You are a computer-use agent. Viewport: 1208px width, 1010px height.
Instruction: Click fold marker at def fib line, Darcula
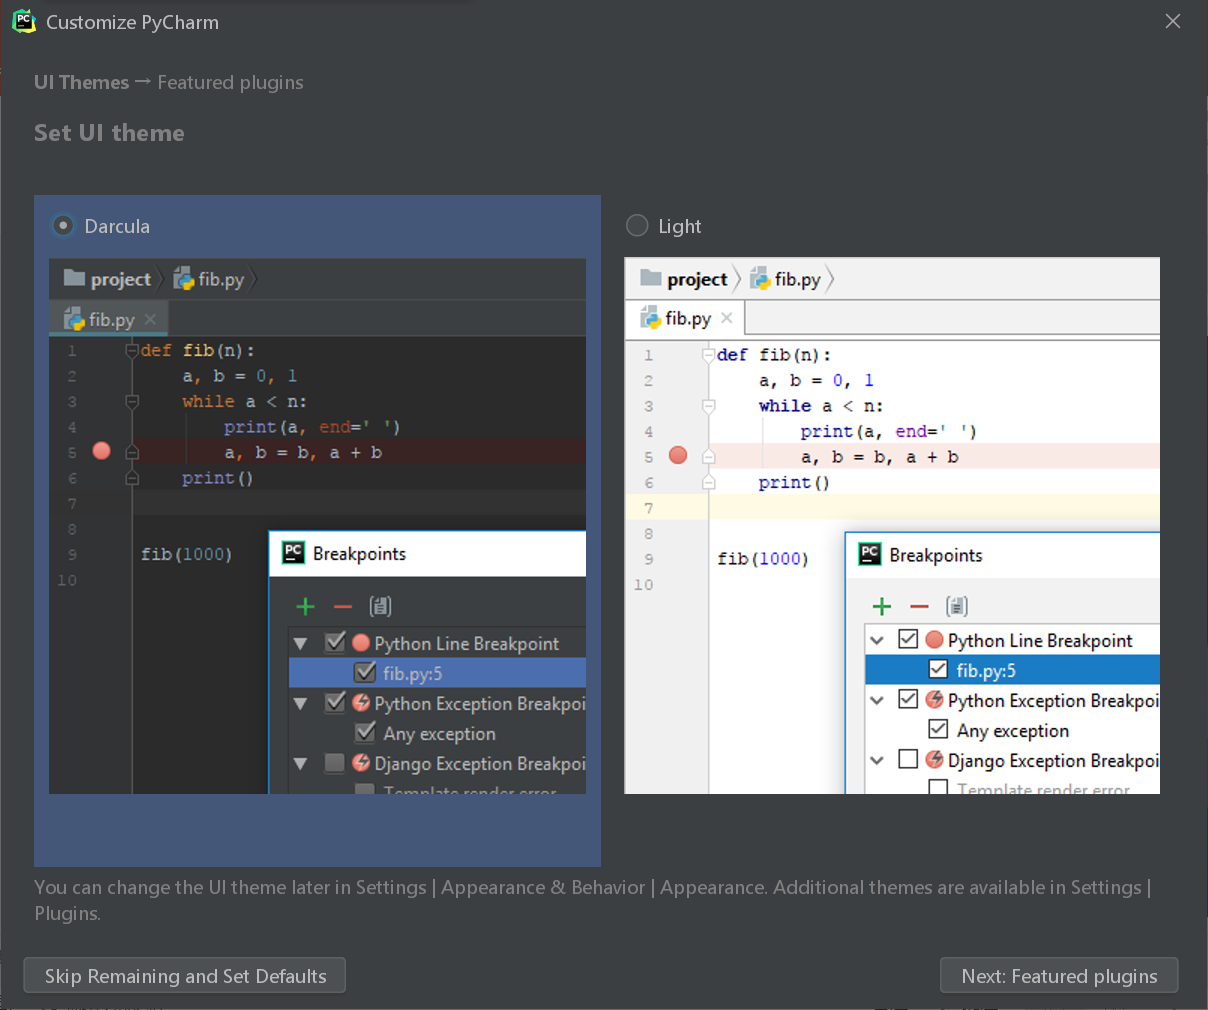(x=131, y=350)
